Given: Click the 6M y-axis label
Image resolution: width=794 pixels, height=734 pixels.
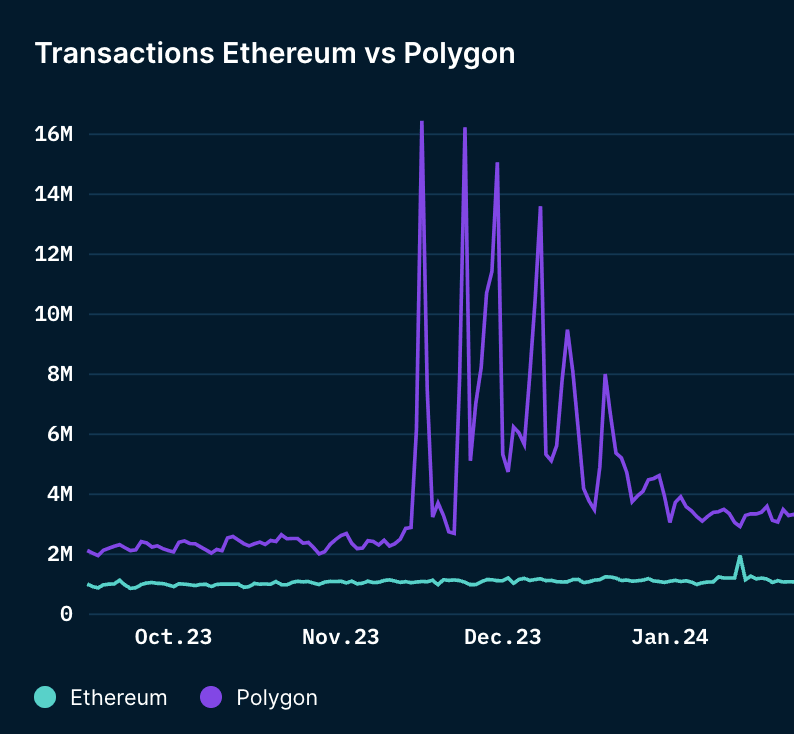Looking at the screenshot, I should 59,434.
